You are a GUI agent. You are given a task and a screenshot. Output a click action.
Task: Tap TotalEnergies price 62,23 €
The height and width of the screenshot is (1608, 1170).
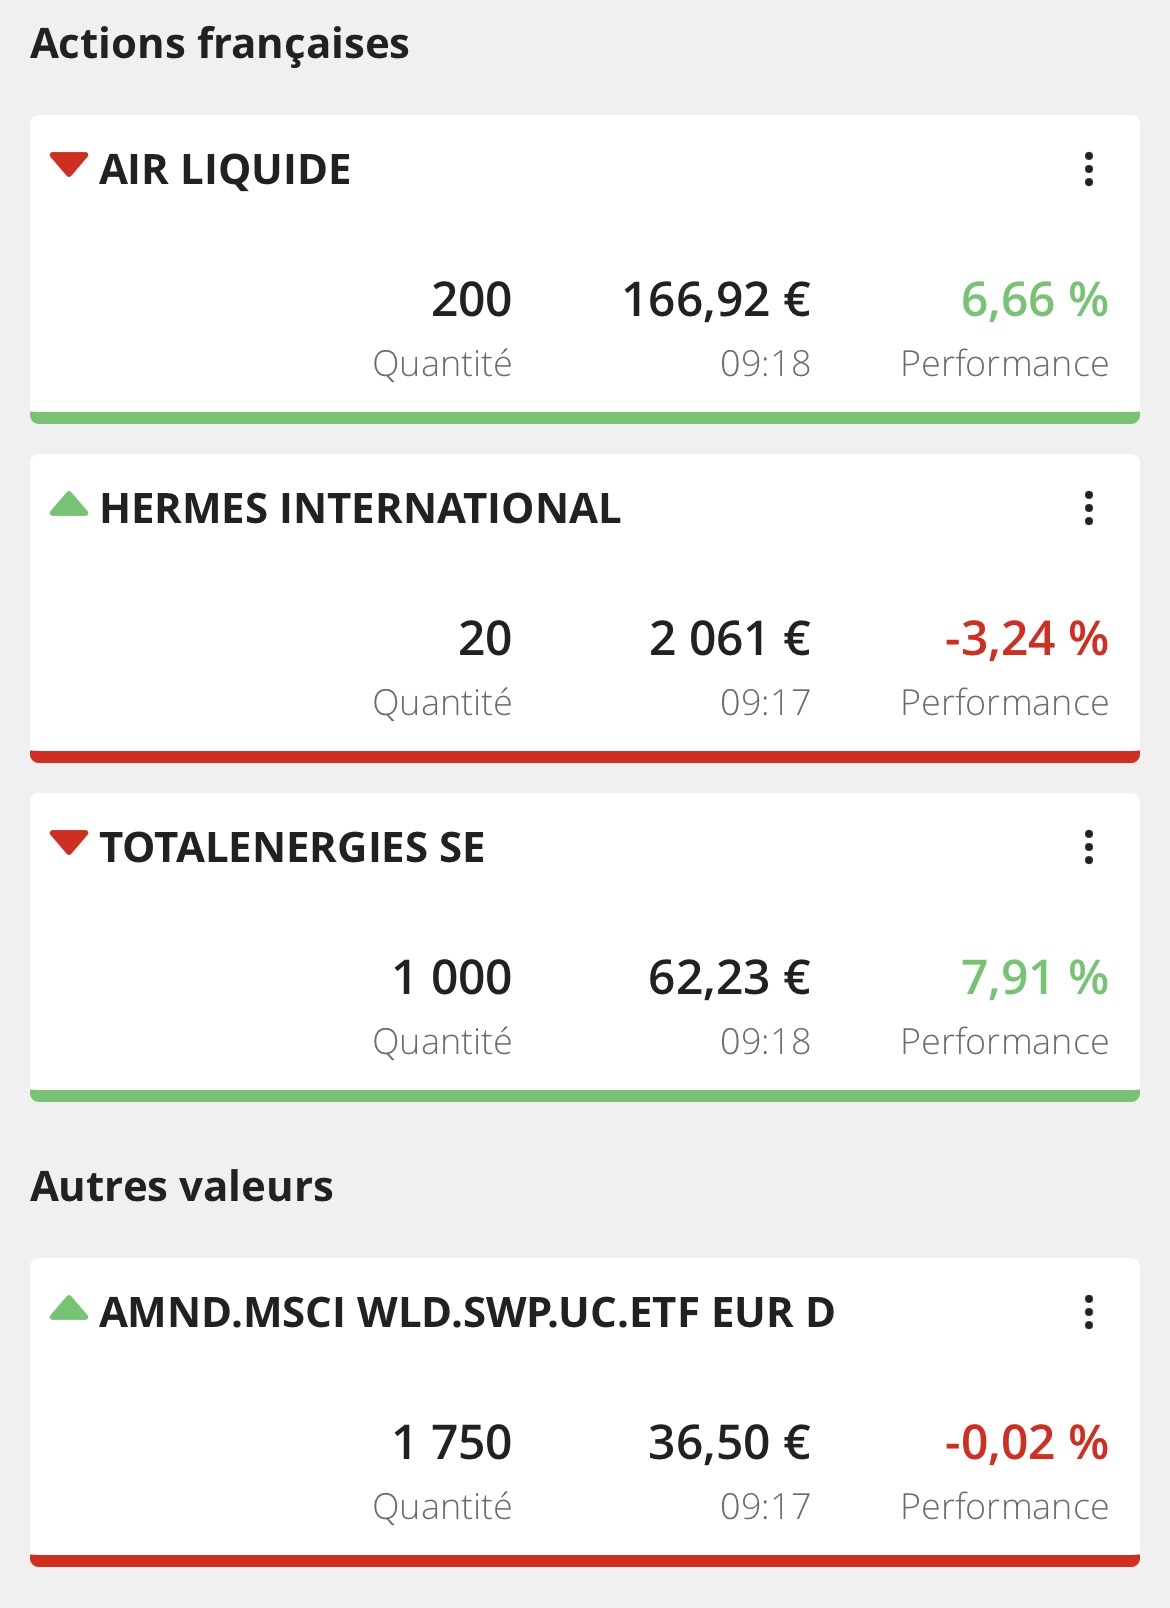pos(729,978)
